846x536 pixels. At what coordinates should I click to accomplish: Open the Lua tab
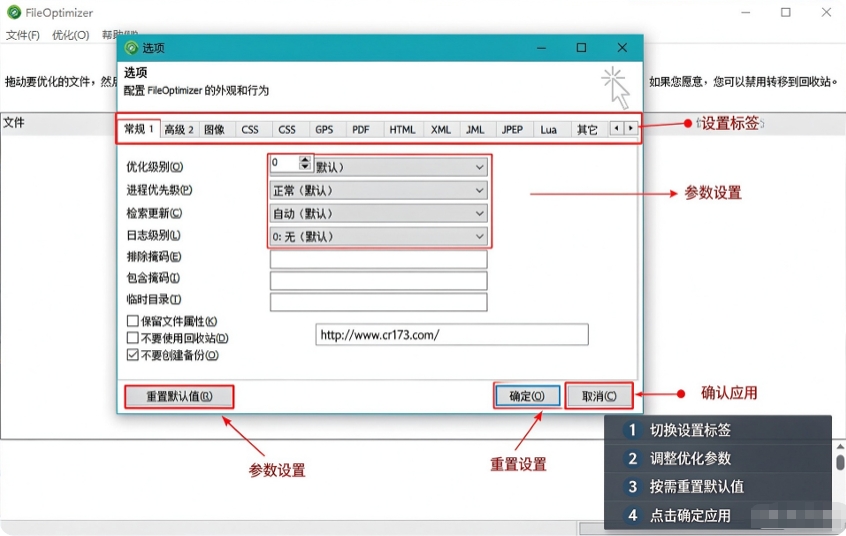click(549, 130)
